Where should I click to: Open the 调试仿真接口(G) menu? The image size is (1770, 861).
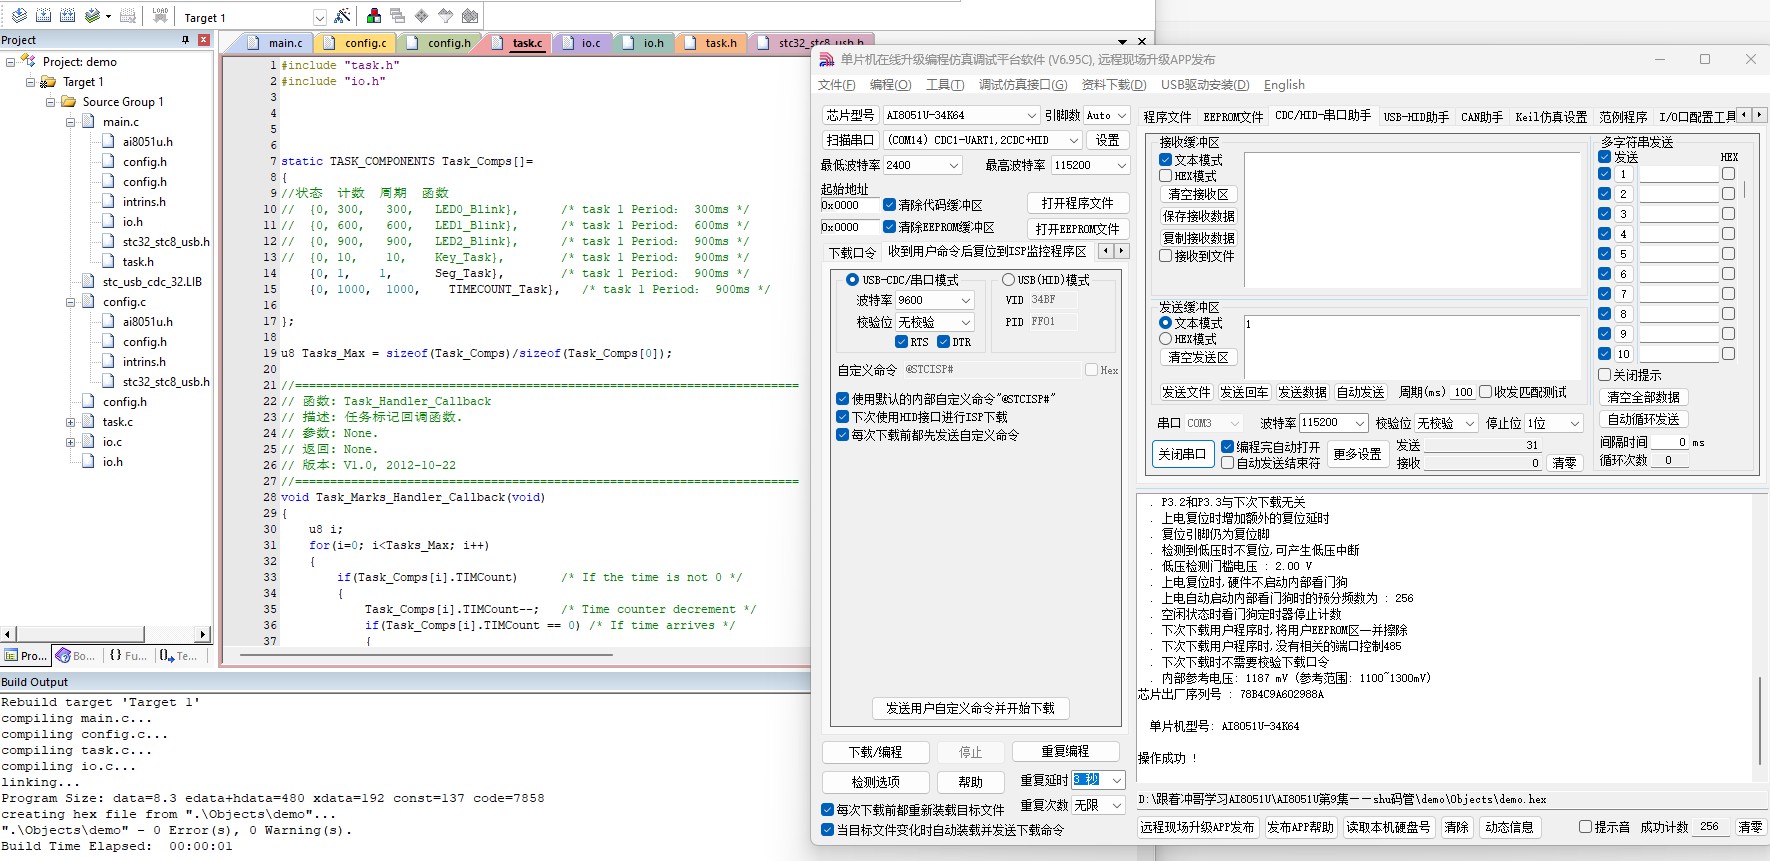click(x=1023, y=85)
